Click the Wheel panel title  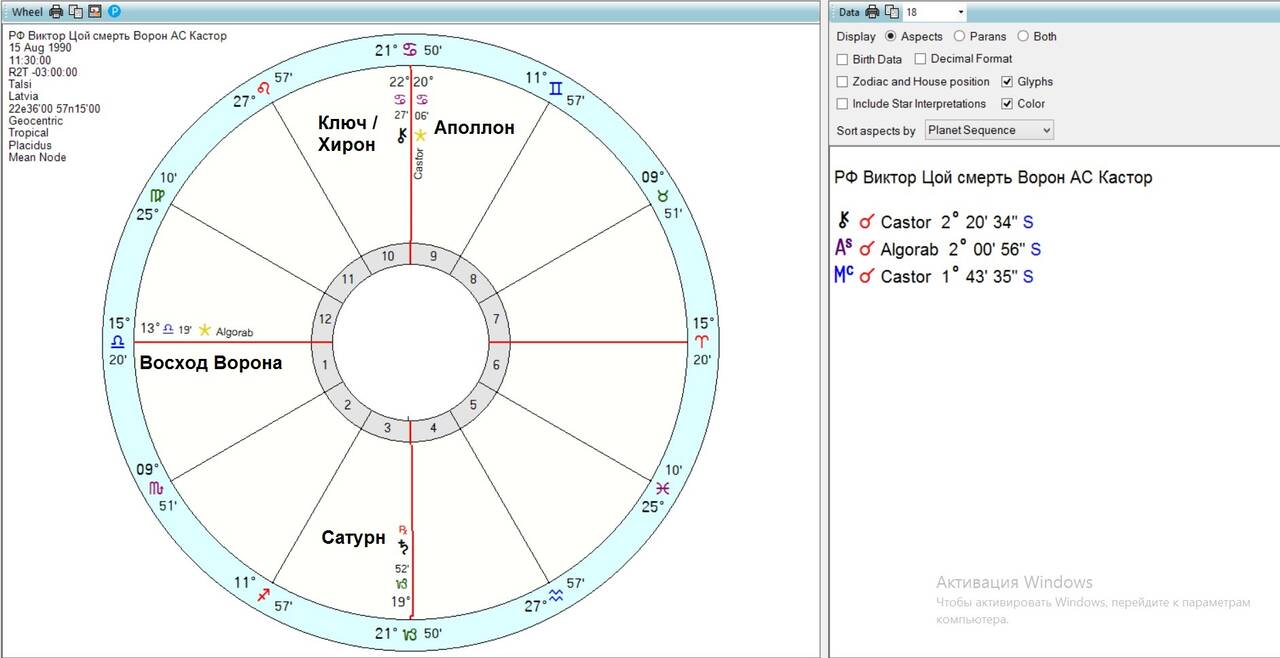coord(27,12)
